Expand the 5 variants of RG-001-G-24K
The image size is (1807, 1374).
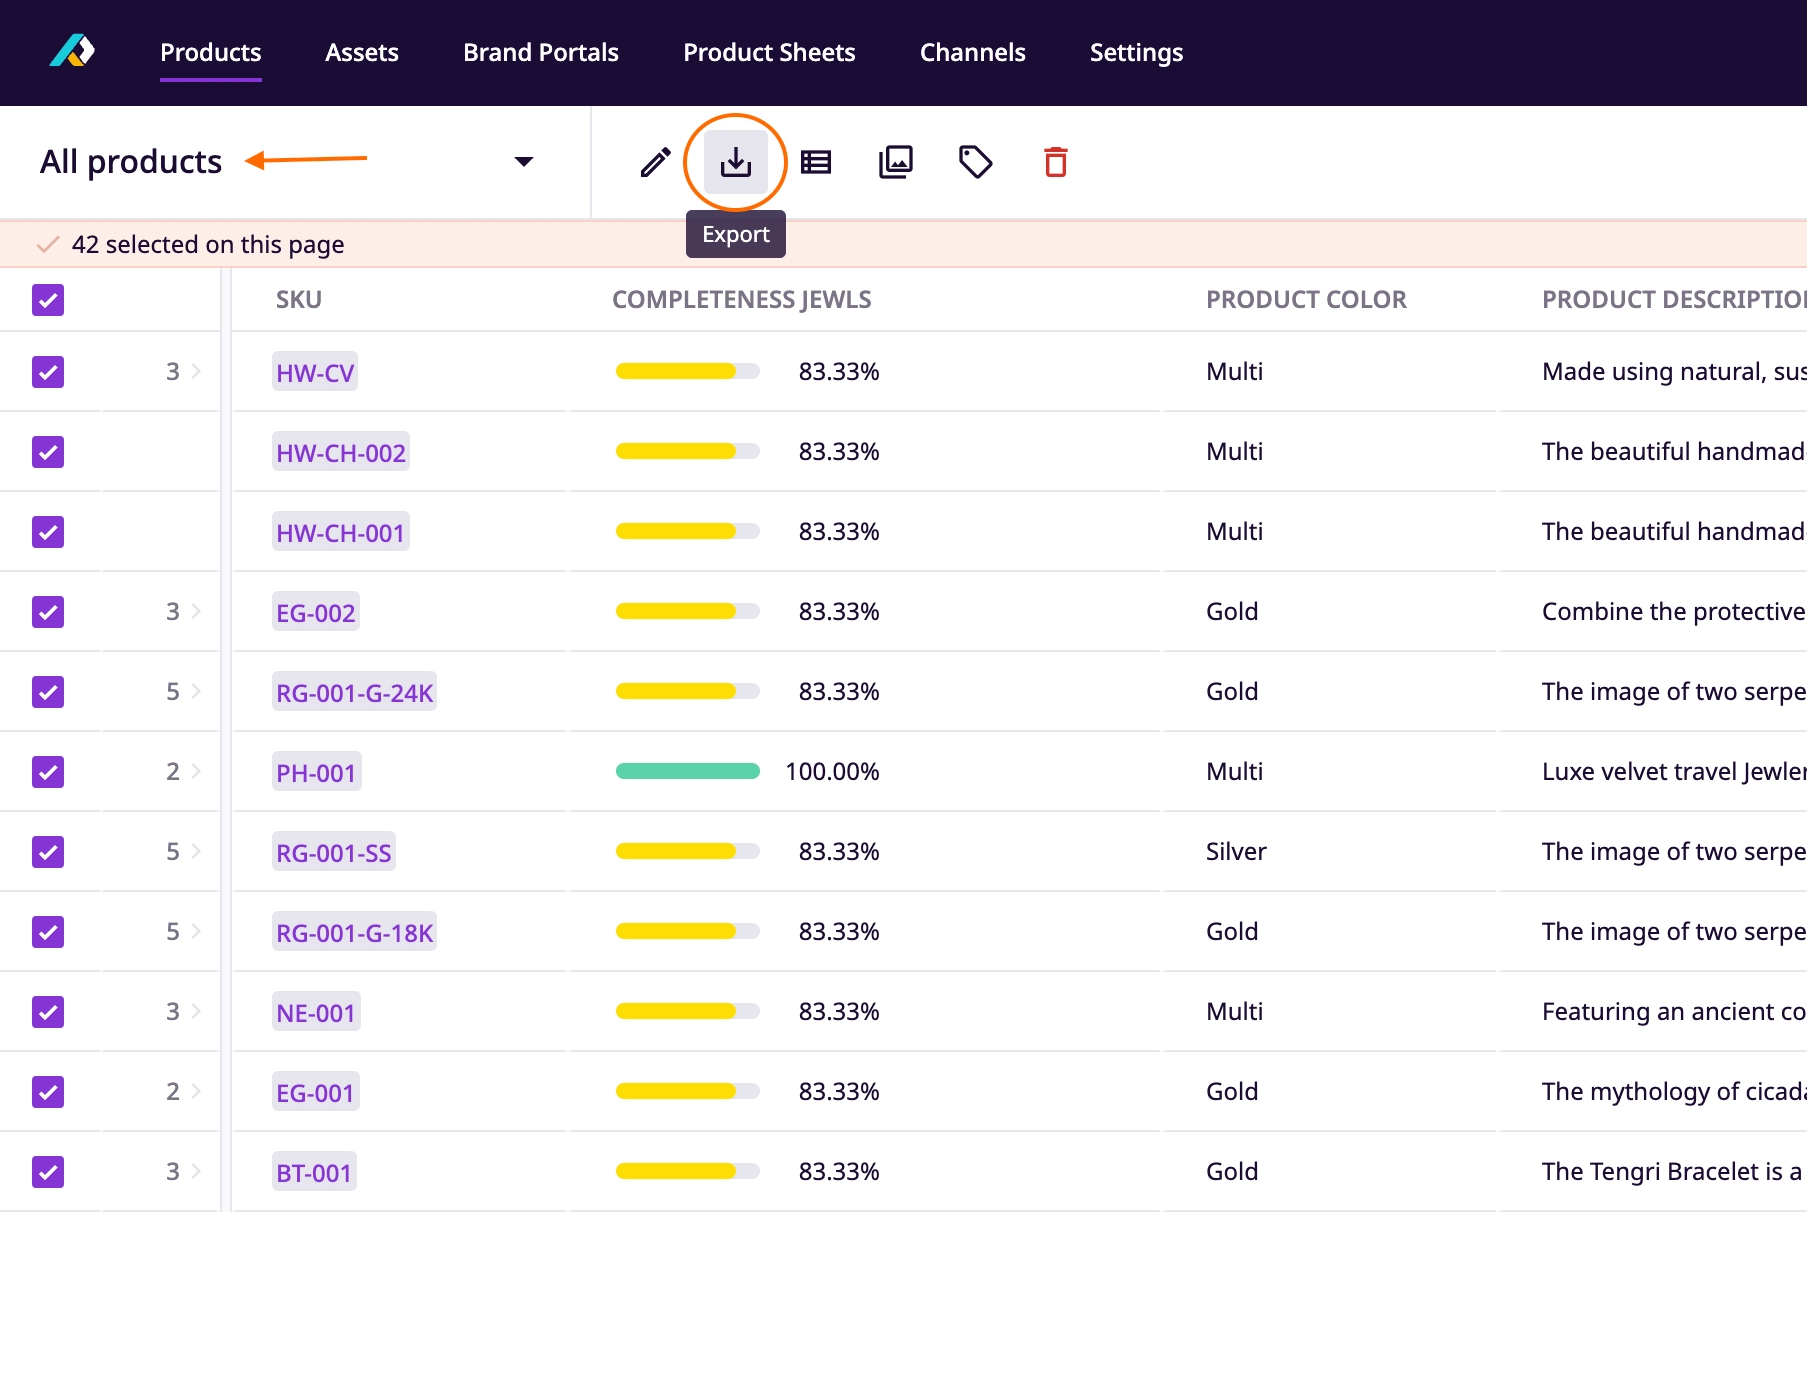184,692
